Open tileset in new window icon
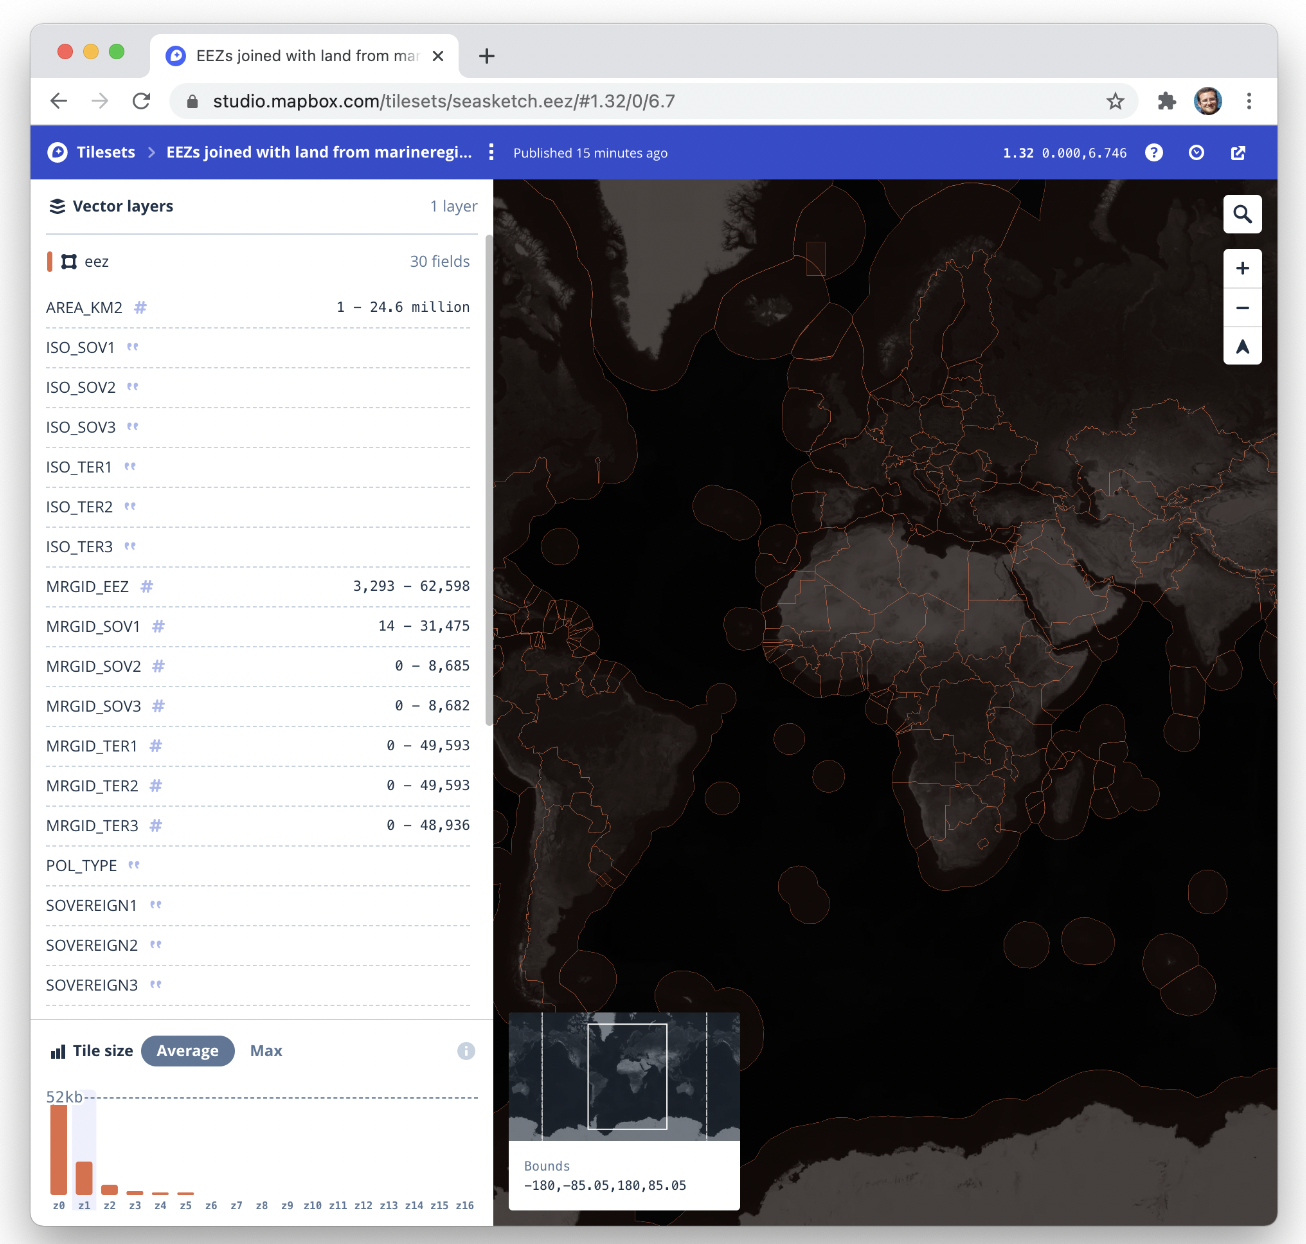The height and width of the screenshot is (1244, 1306). coord(1238,152)
